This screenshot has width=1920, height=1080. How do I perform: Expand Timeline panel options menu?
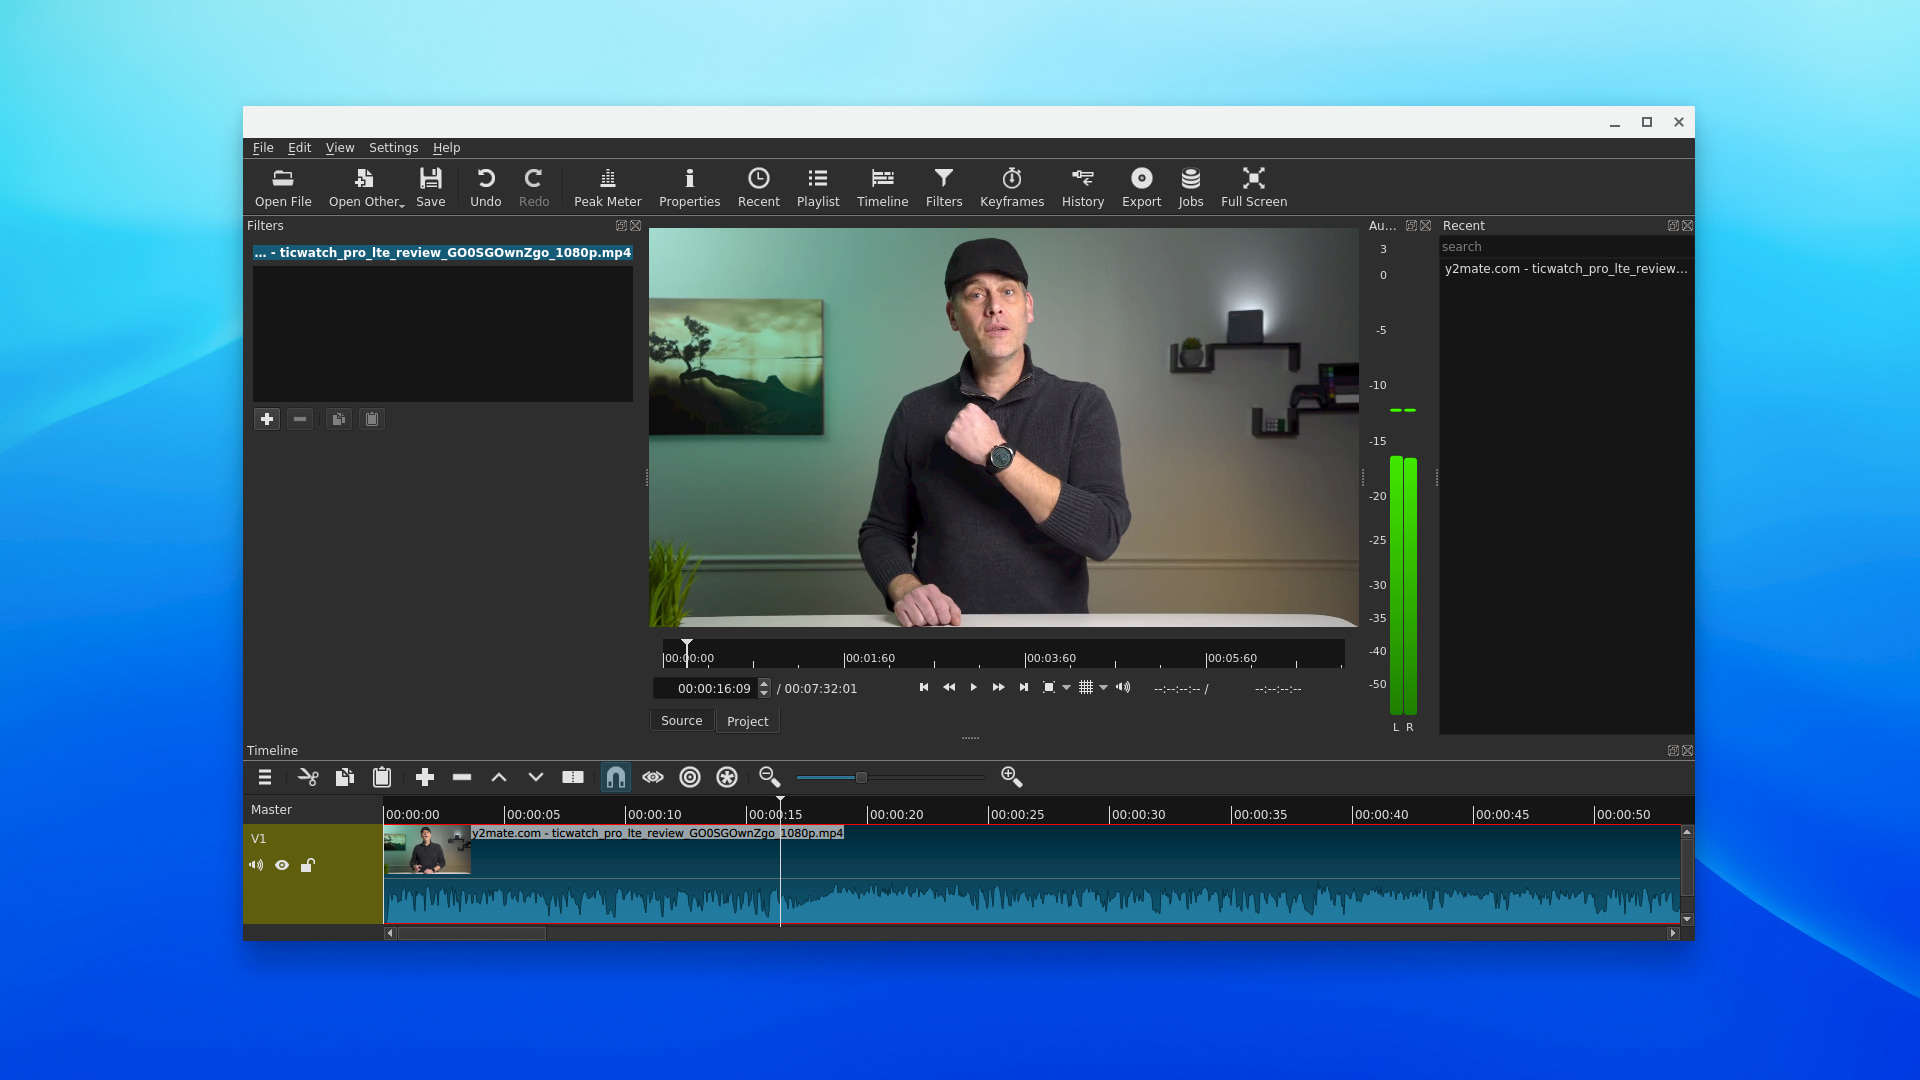pyautogui.click(x=264, y=777)
